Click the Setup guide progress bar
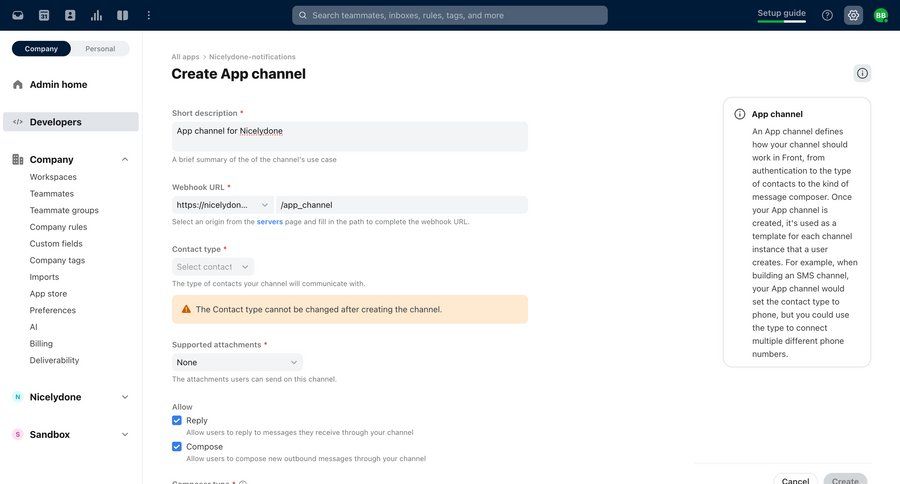The width and height of the screenshot is (900, 484). 781,21
